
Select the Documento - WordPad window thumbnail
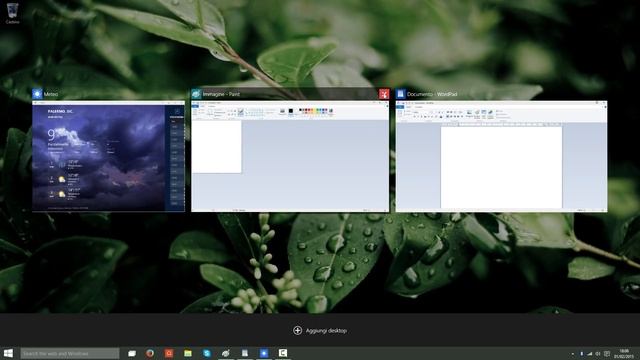point(501,156)
